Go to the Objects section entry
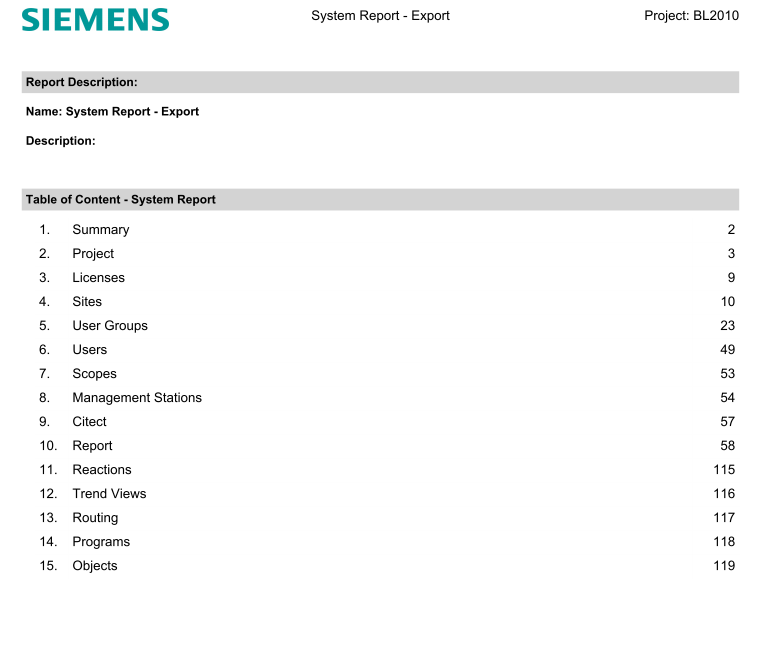Screen dimensions: 757x667 [x=95, y=566]
